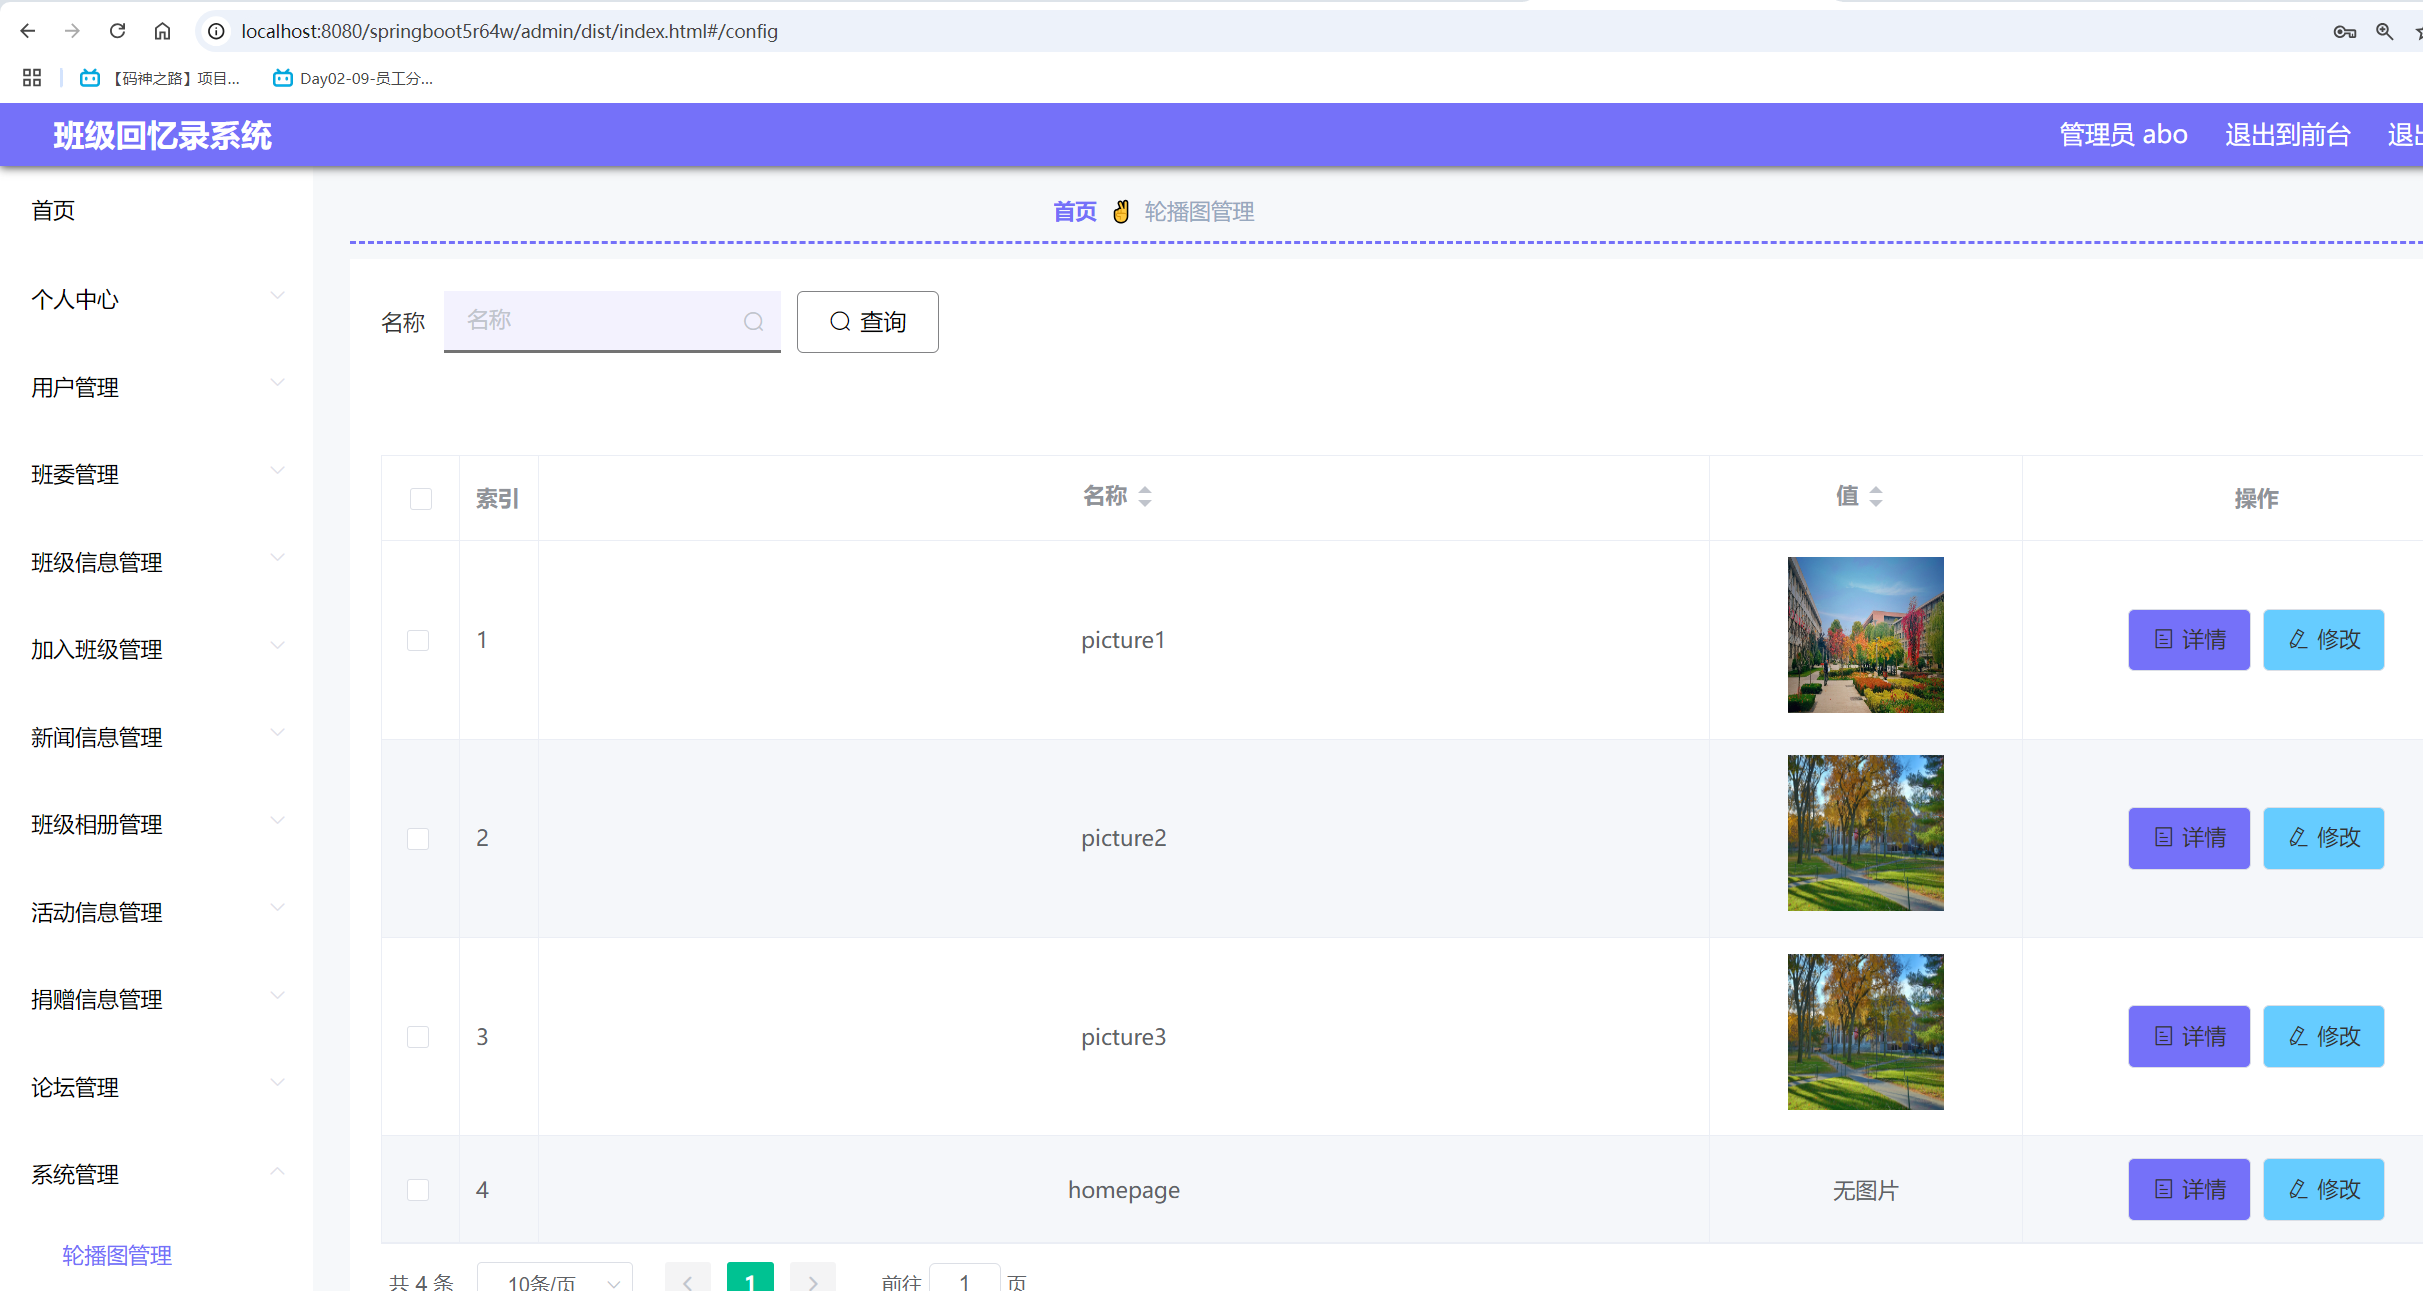Expand 活动信息管理 menu

(156, 912)
